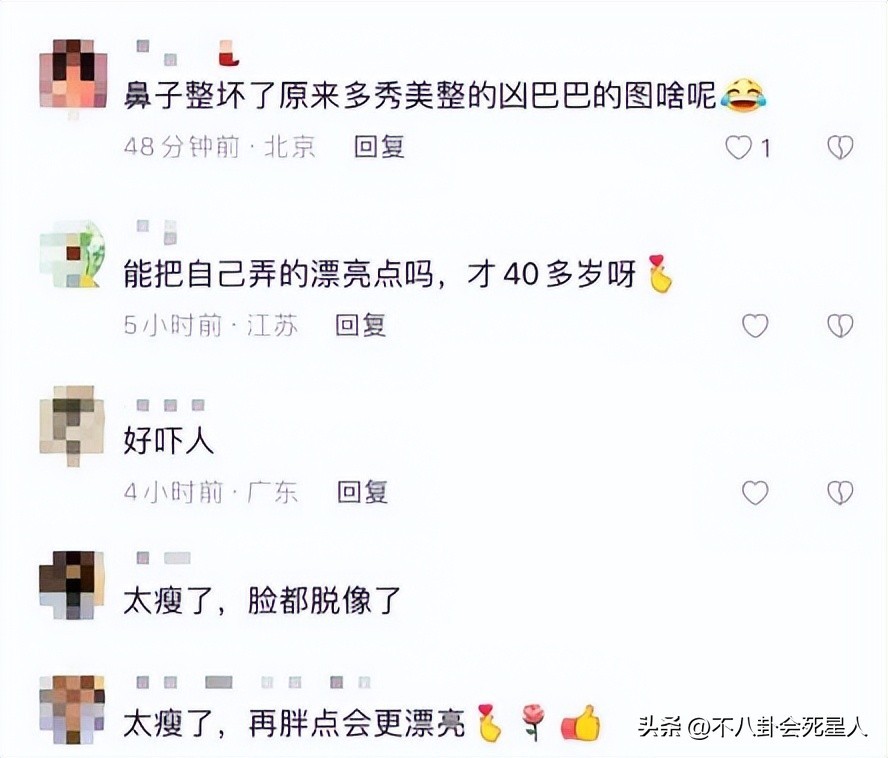The width and height of the screenshot is (888, 758).
Task: Open avatar of 脸都脱像了 commenter
Action: point(72,585)
